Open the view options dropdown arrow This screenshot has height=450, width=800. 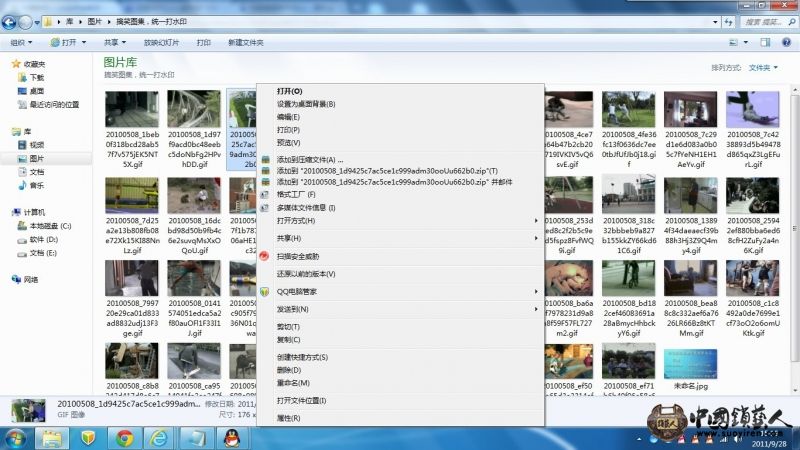(745, 42)
